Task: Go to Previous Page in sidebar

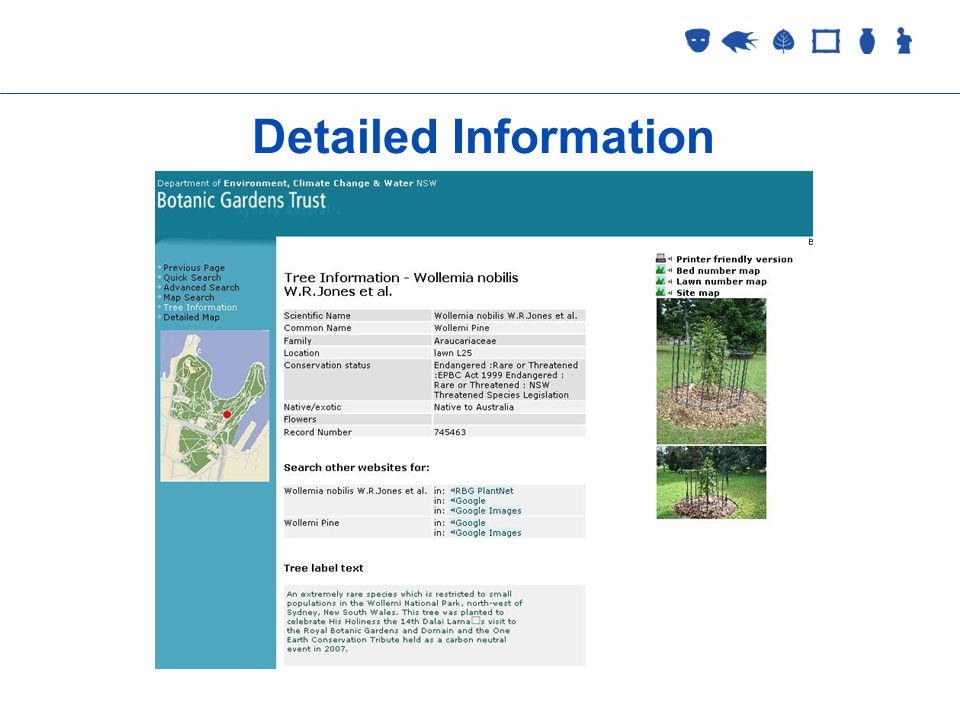Action: coord(193,268)
